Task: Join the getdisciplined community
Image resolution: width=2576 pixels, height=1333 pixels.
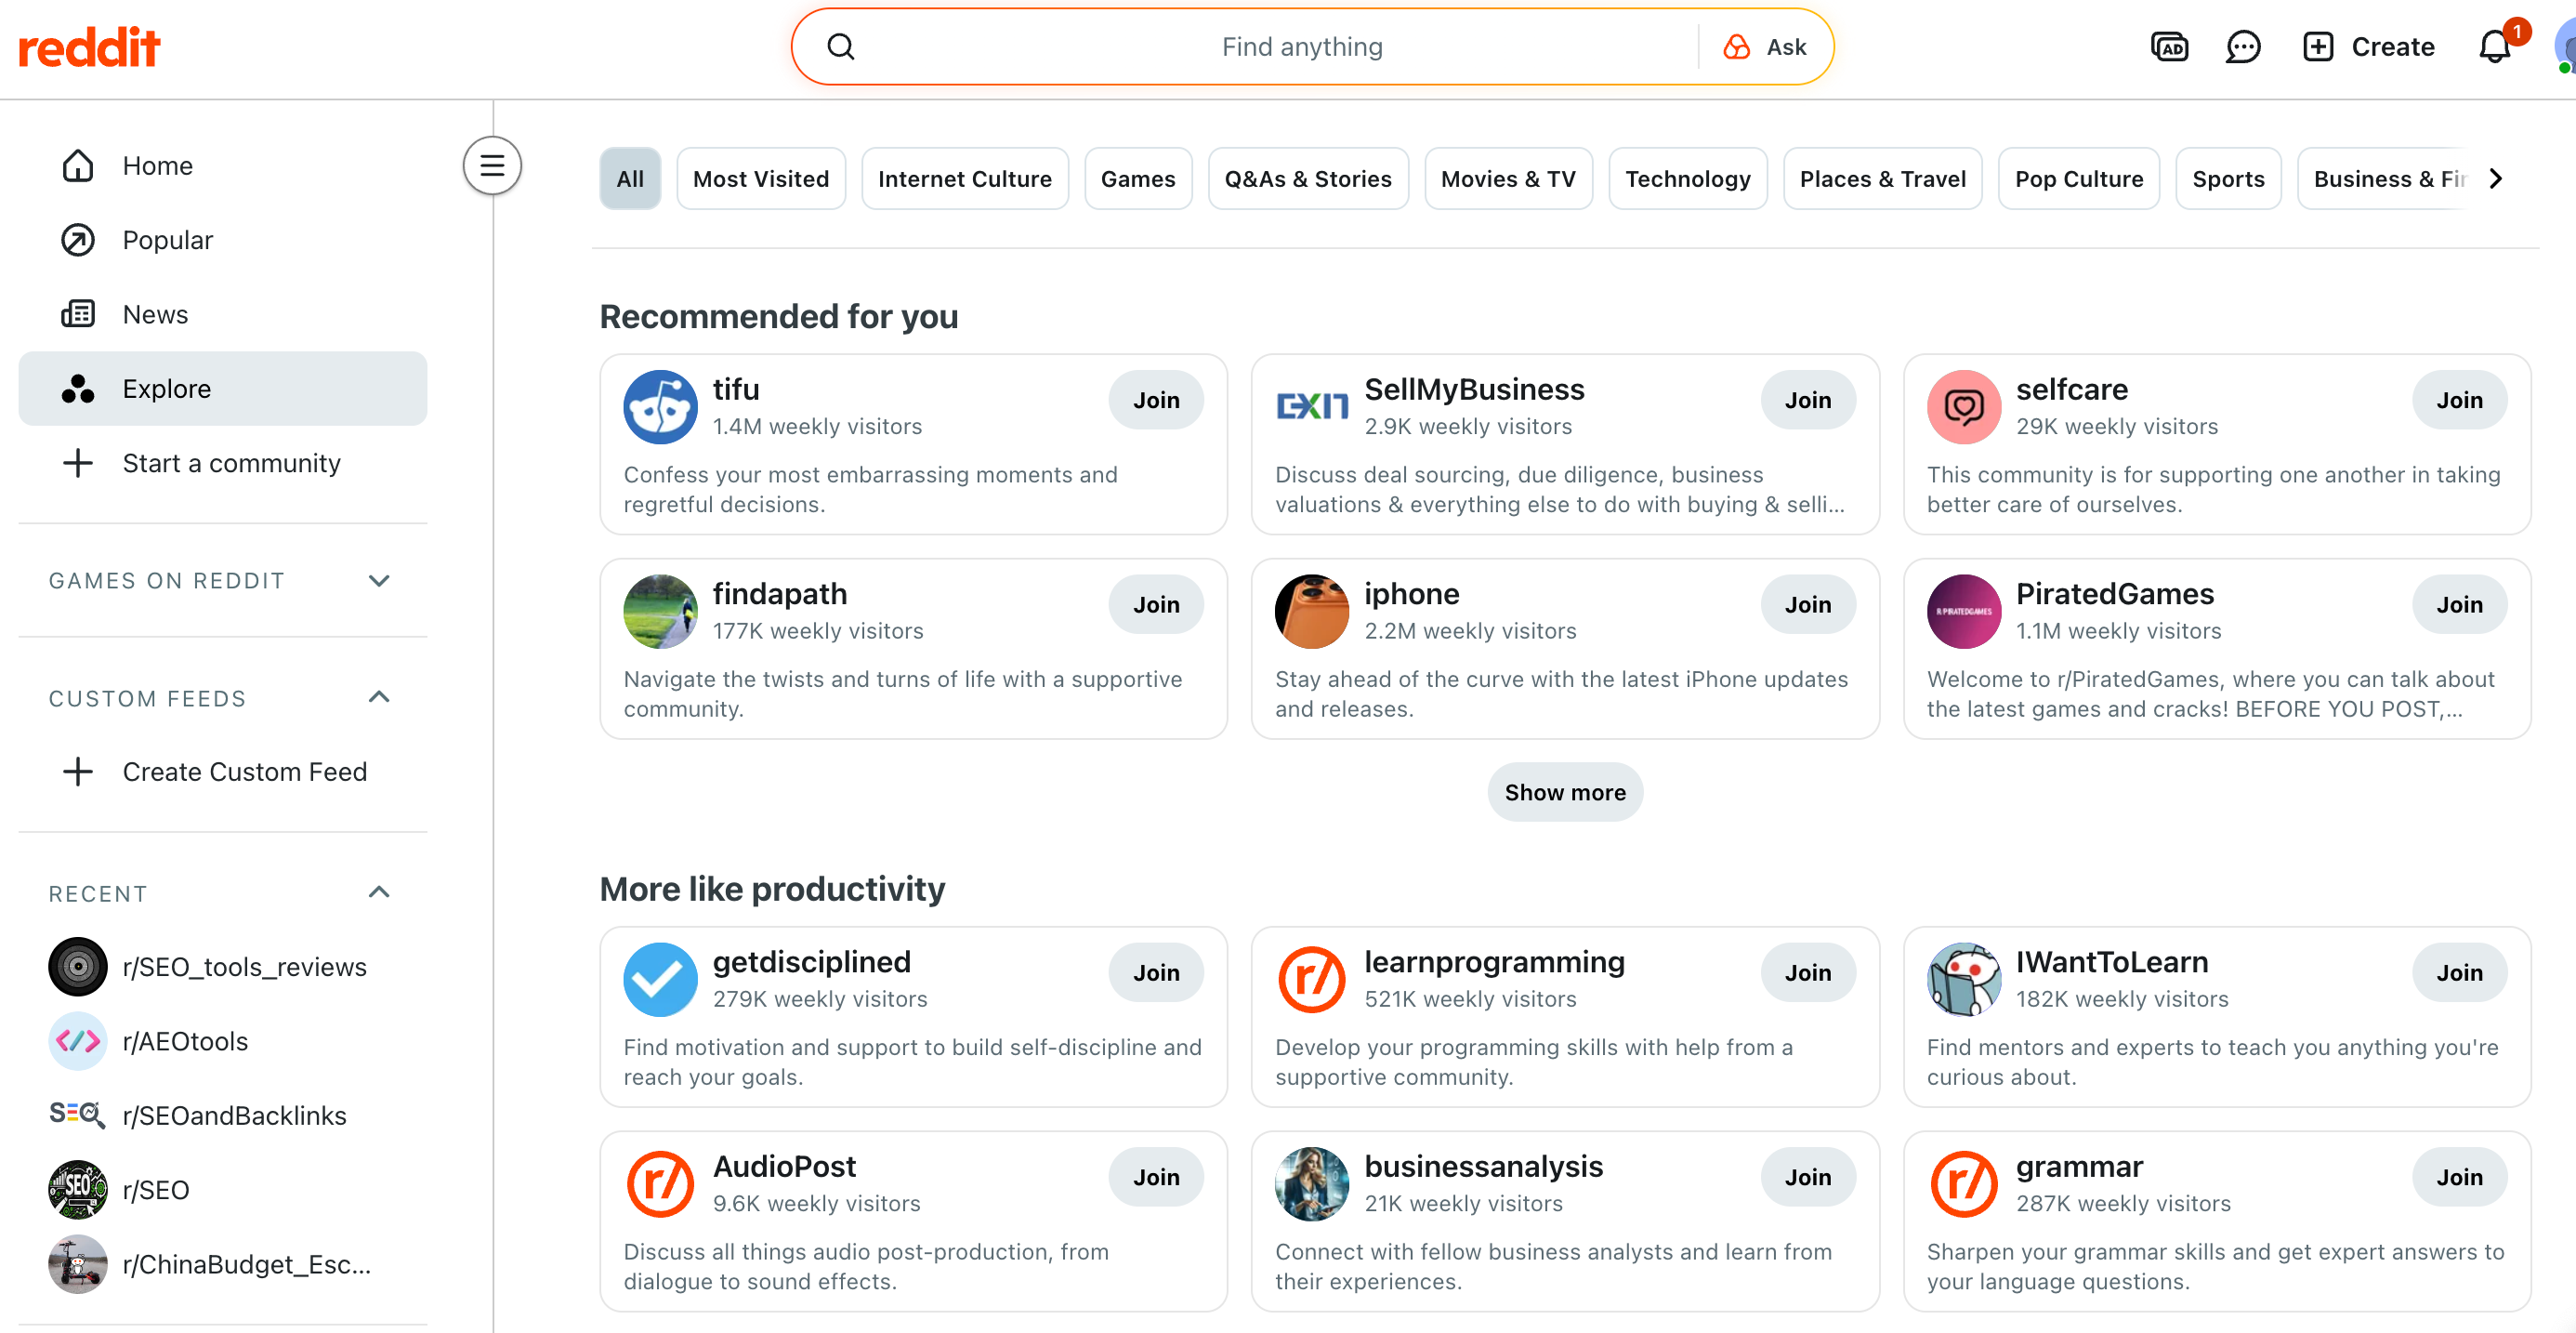Action: (1156, 973)
